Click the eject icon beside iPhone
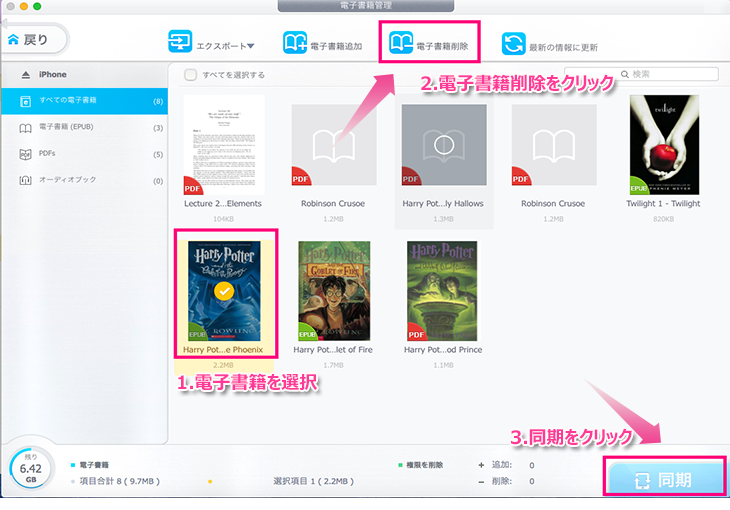This screenshot has width=730, height=510. (26, 75)
